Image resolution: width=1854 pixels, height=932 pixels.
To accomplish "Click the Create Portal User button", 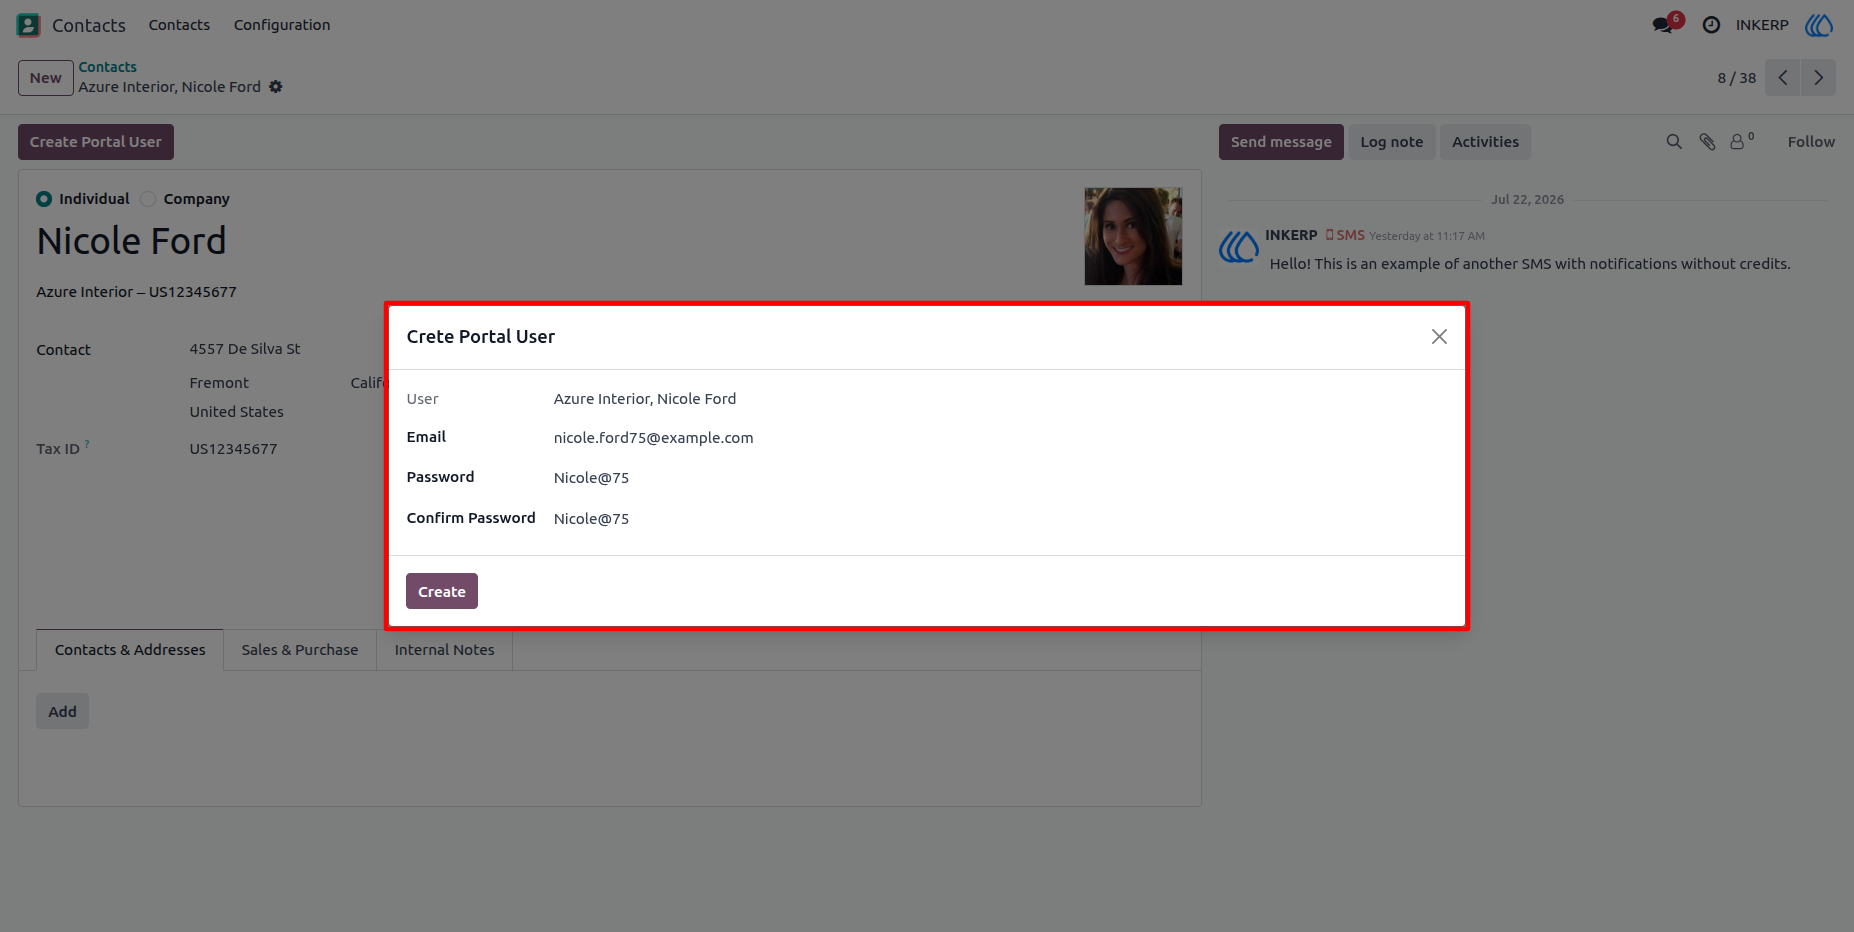I will tap(96, 142).
